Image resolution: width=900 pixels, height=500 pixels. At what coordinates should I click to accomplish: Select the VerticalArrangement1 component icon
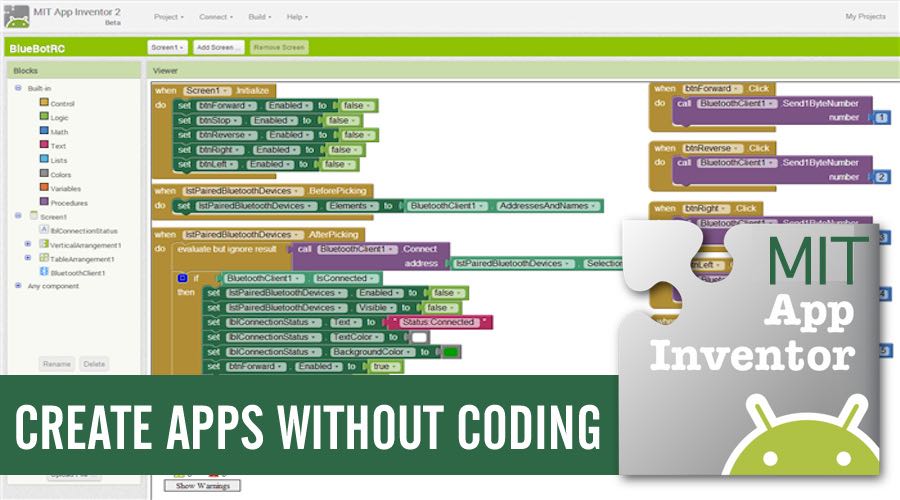pos(44,243)
